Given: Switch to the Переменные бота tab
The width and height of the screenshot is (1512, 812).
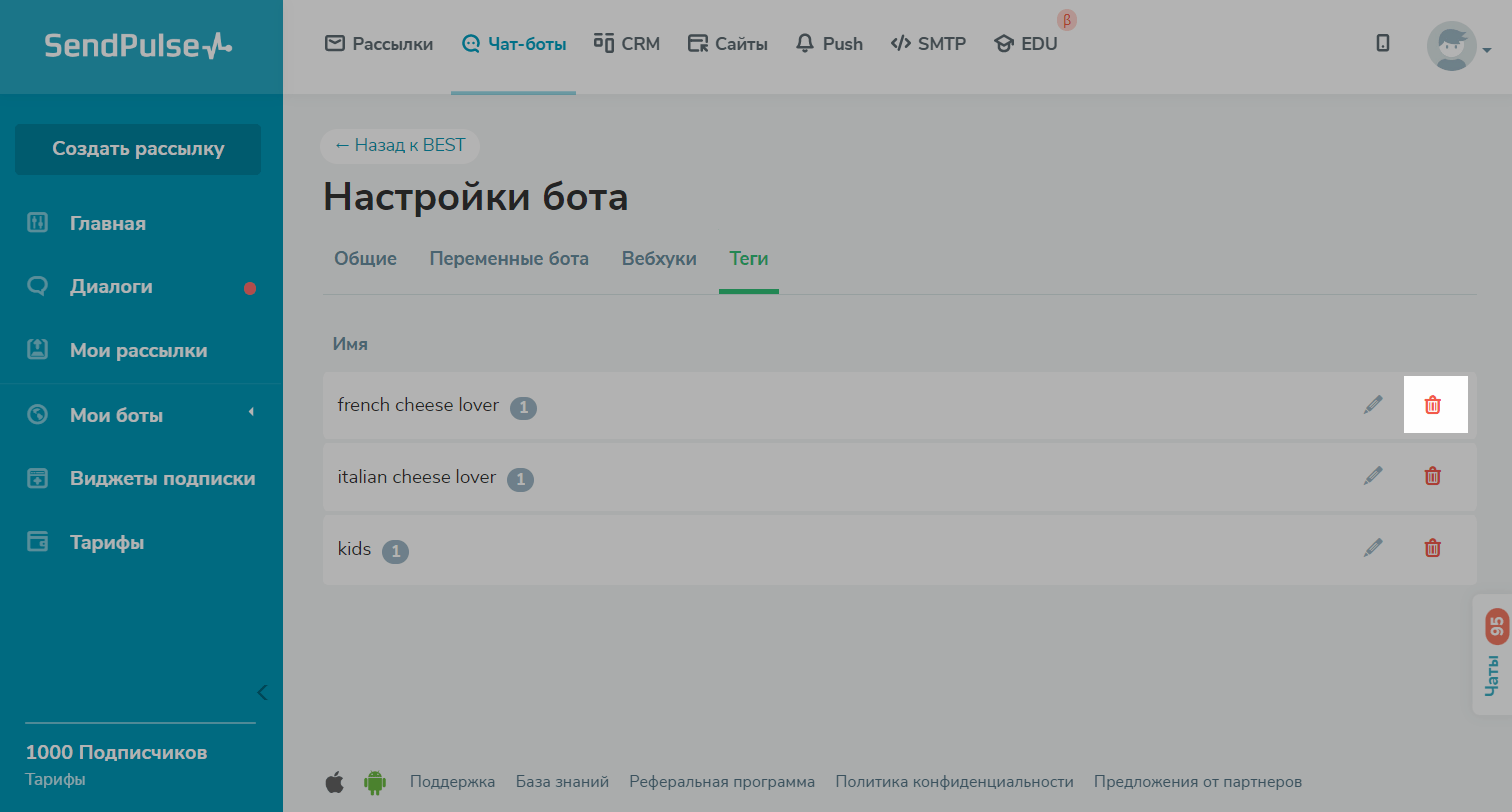Looking at the screenshot, I should 509,259.
